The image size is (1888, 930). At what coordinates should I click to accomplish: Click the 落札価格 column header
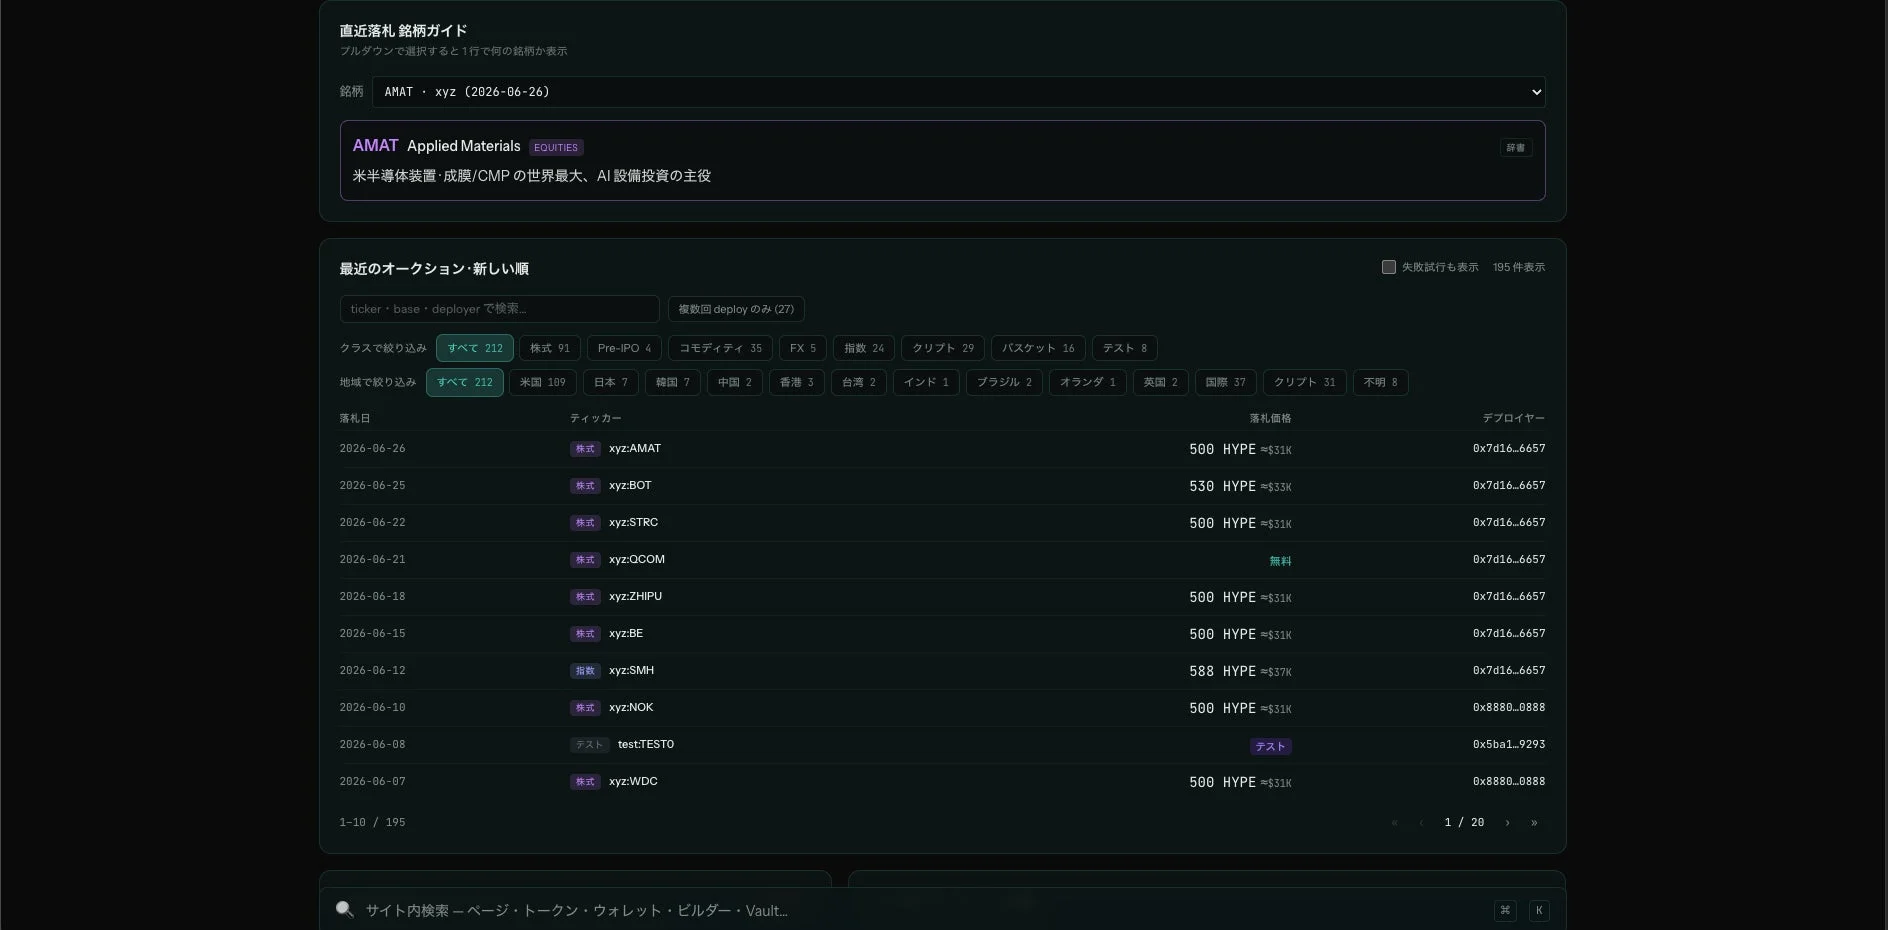(x=1270, y=418)
